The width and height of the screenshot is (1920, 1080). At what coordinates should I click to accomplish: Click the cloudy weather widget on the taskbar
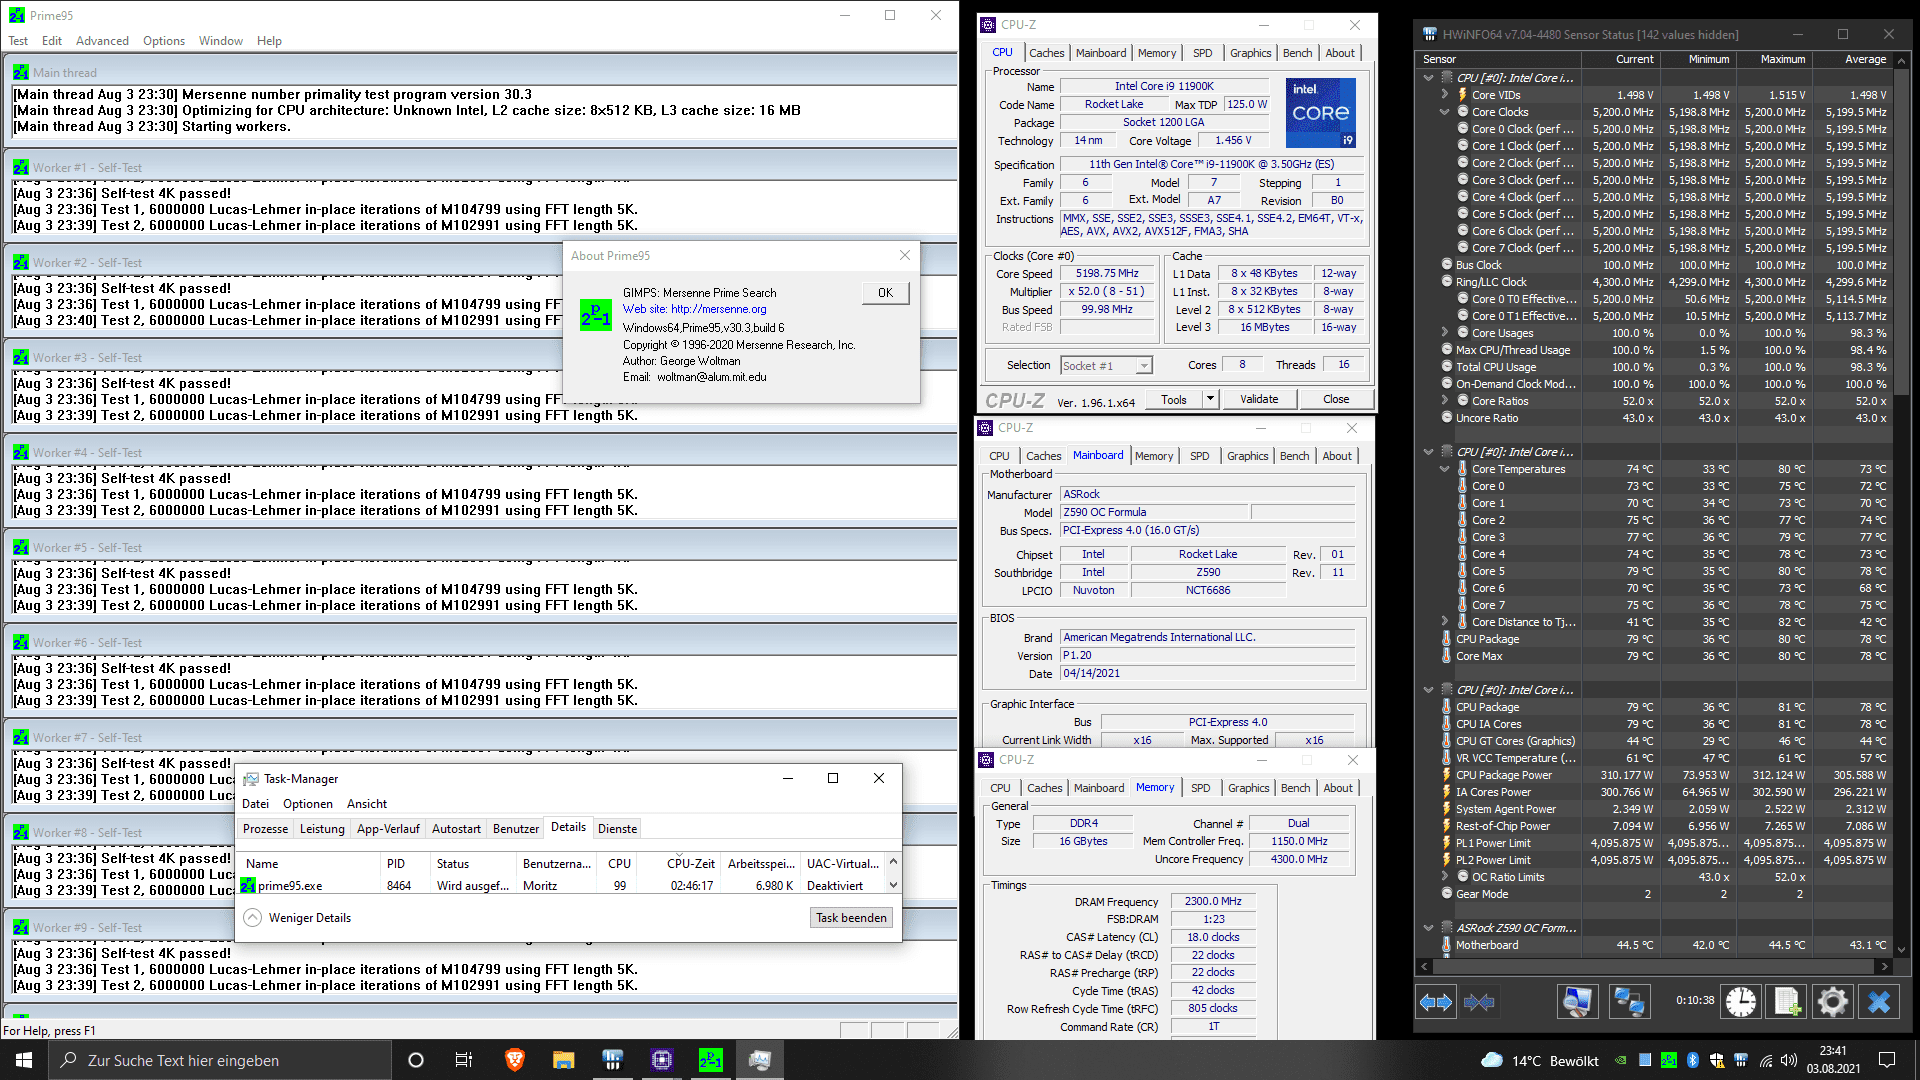point(1538,1061)
